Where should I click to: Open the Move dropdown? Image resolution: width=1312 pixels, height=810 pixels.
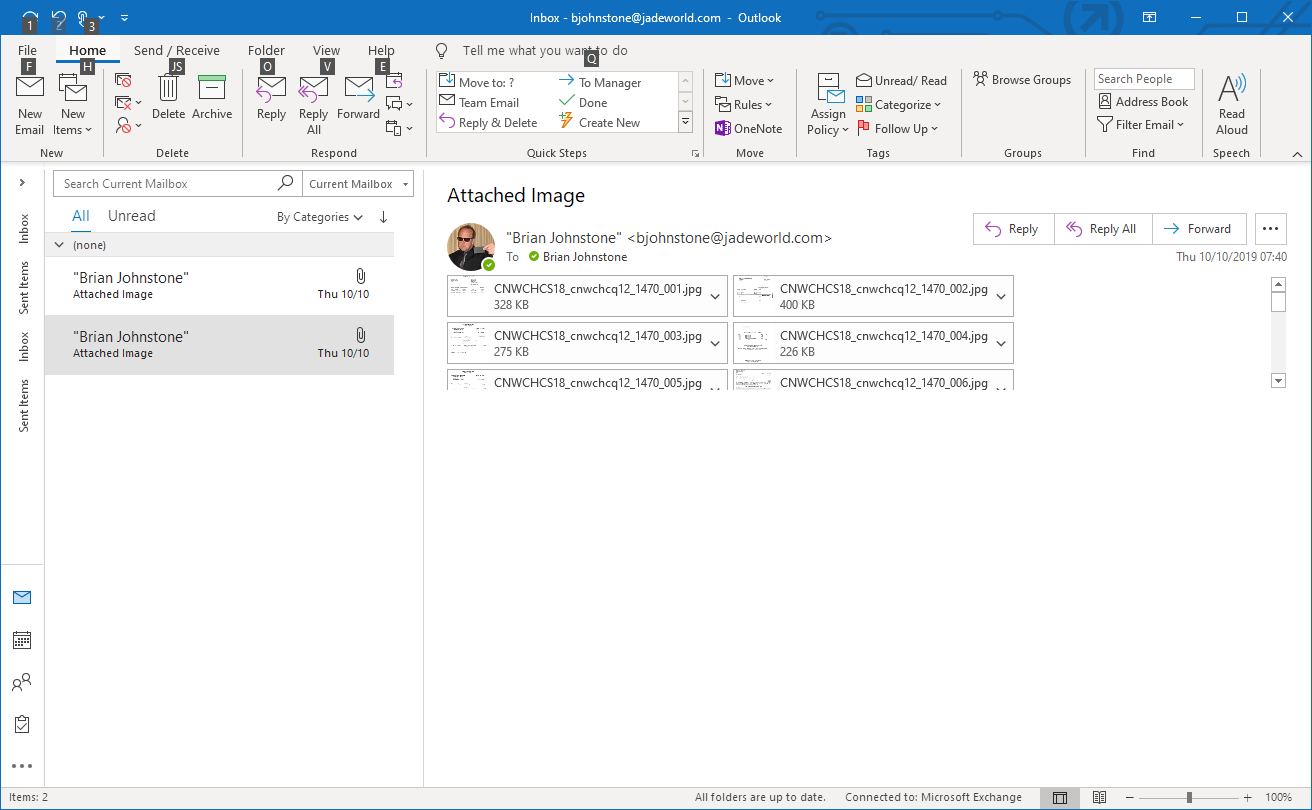tap(745, 81)
